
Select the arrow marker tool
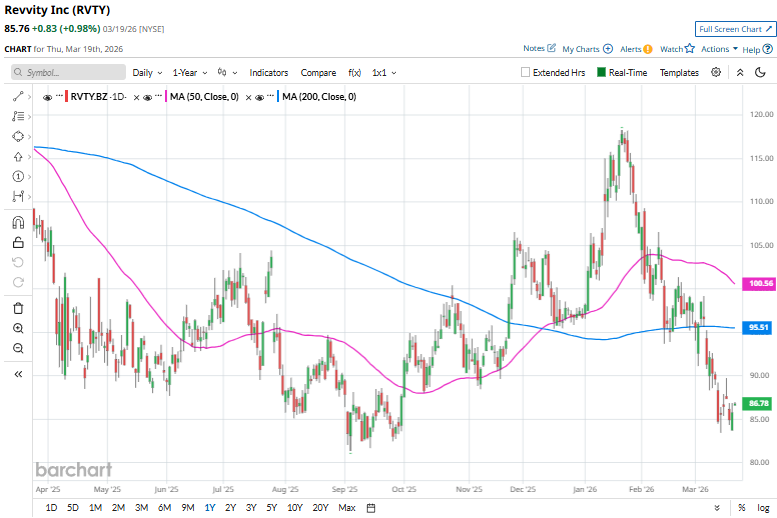coord(18,157)
